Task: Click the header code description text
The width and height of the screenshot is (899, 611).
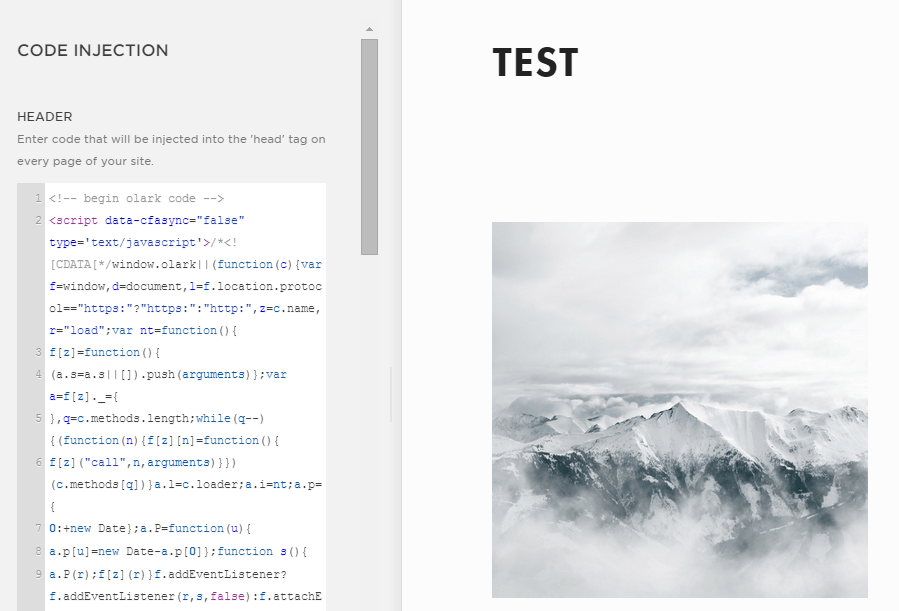Action: [x=171, y=150]
